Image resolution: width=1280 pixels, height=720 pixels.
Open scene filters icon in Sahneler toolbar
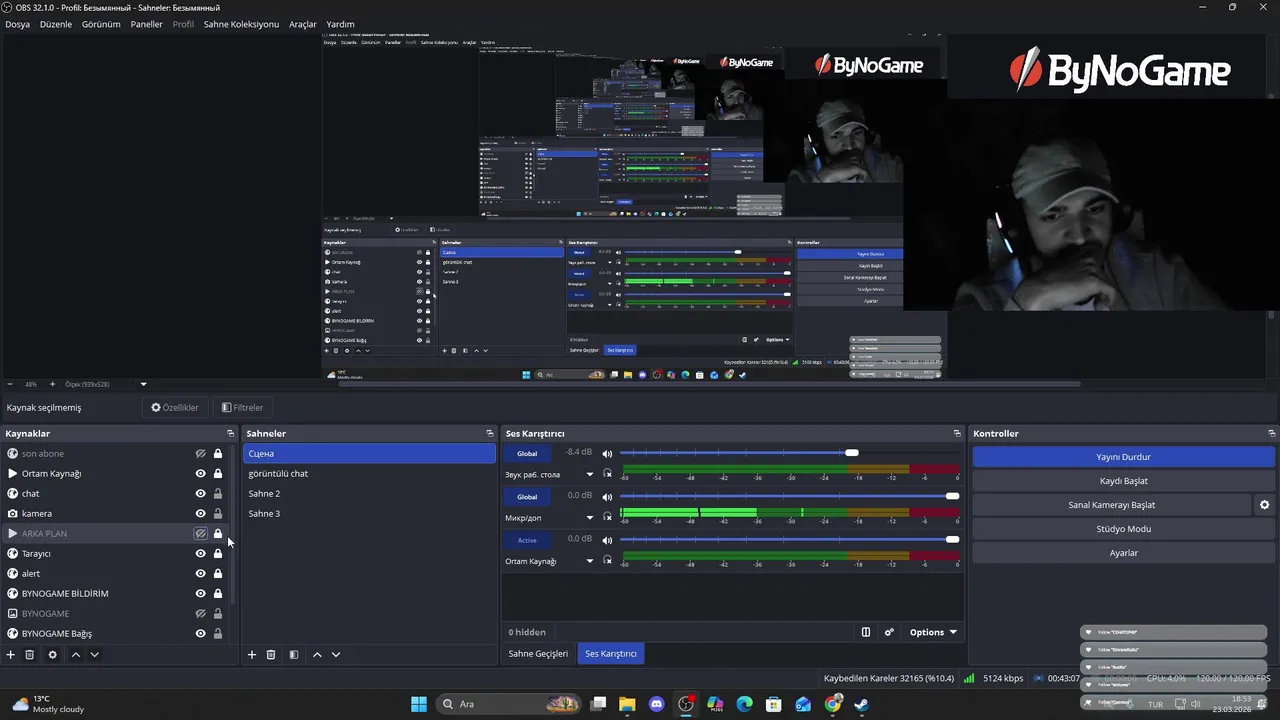click(x=294, y=654)
